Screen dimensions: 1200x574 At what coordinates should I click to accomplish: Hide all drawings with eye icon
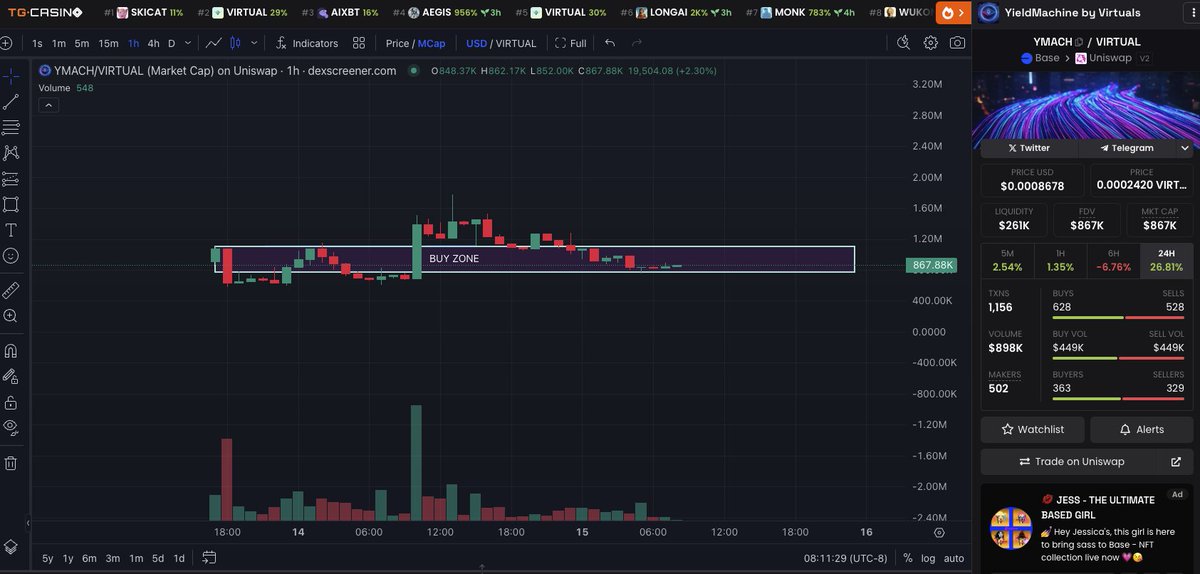tap(11, 428)
